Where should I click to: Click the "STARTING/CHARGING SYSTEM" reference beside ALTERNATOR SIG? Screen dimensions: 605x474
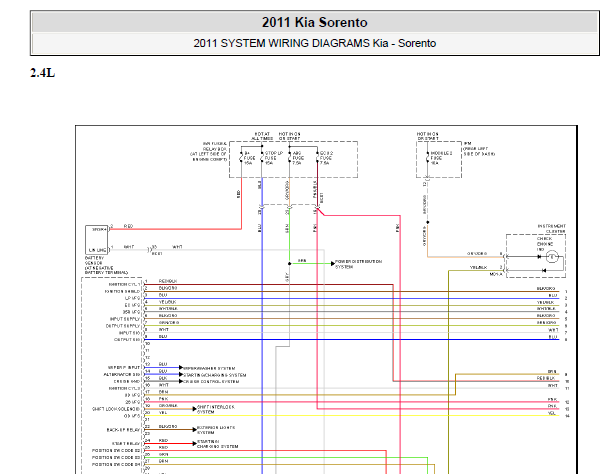click(215, 375)
